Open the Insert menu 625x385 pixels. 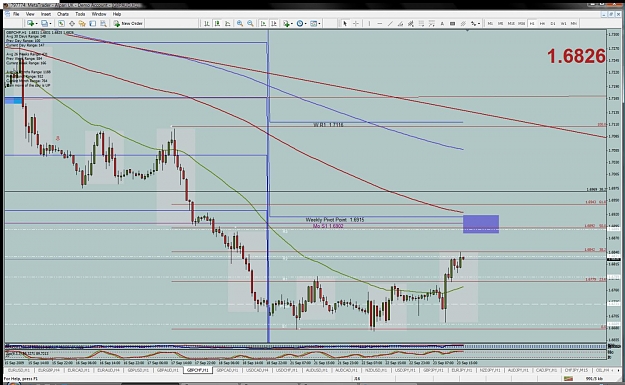46,14
